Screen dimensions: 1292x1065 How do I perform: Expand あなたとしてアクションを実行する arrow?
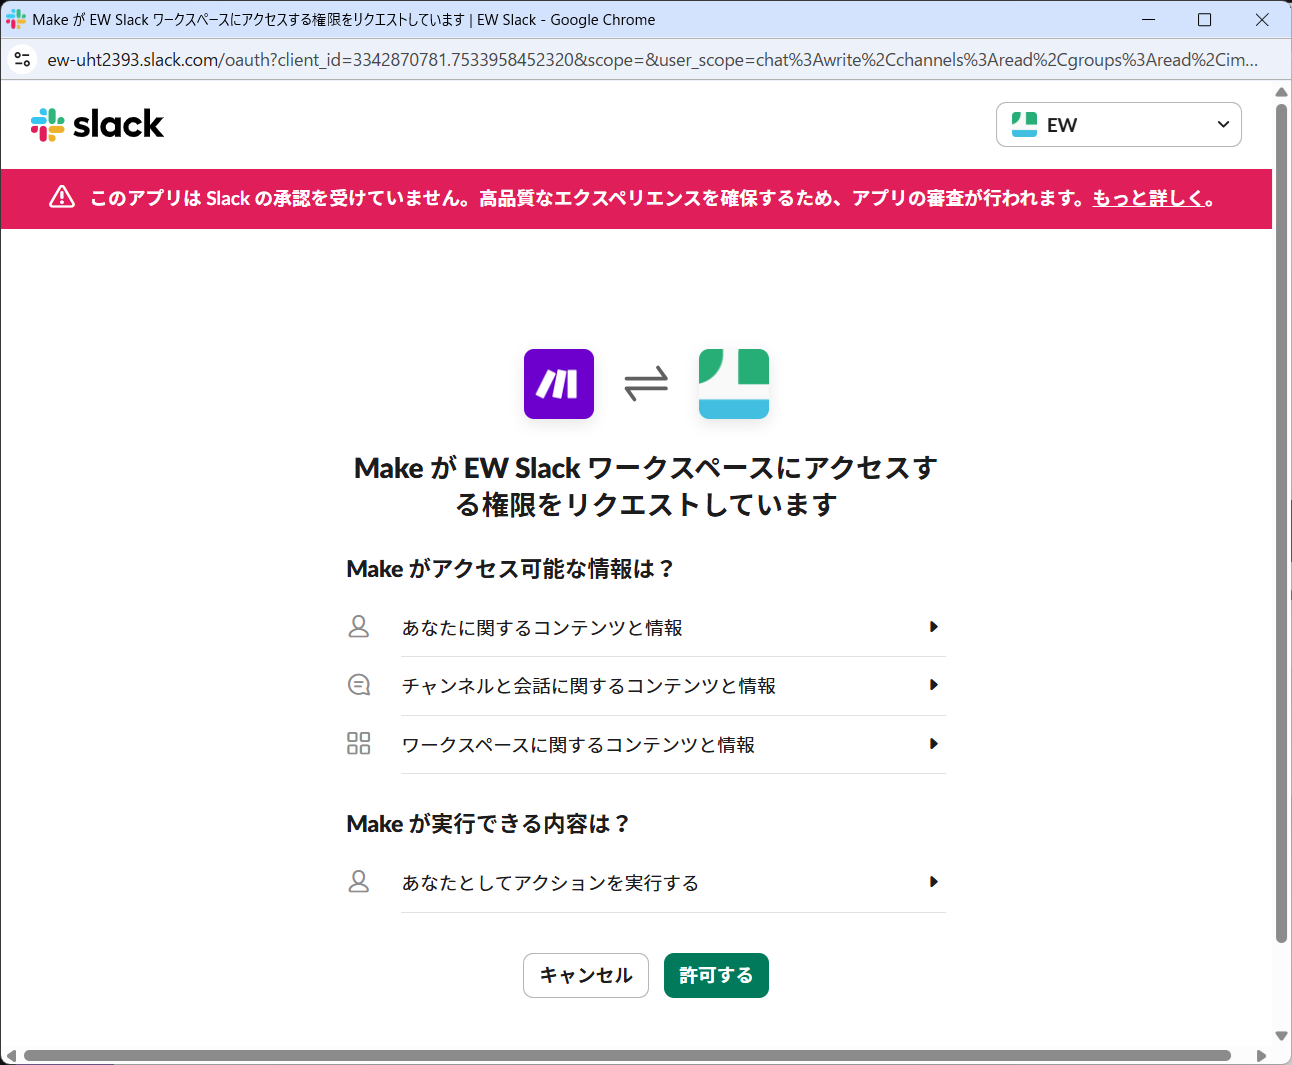click(x=933, y=882)
